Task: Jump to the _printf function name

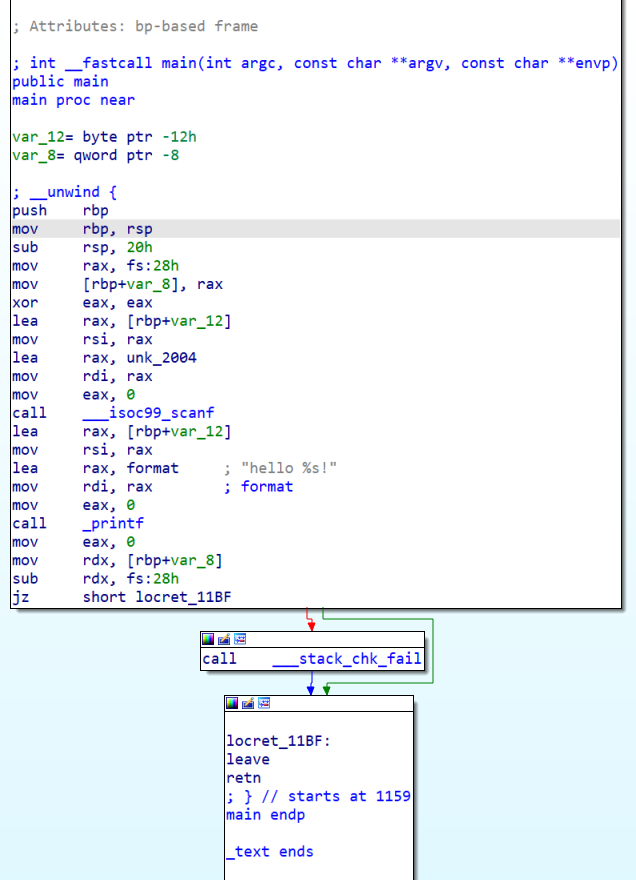Action: [x=113, y=524]
